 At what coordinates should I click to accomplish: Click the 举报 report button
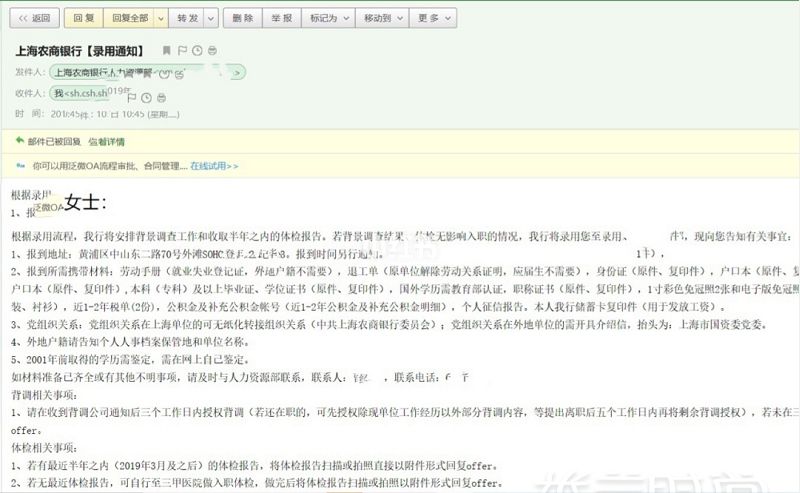(x=282, y=18)
